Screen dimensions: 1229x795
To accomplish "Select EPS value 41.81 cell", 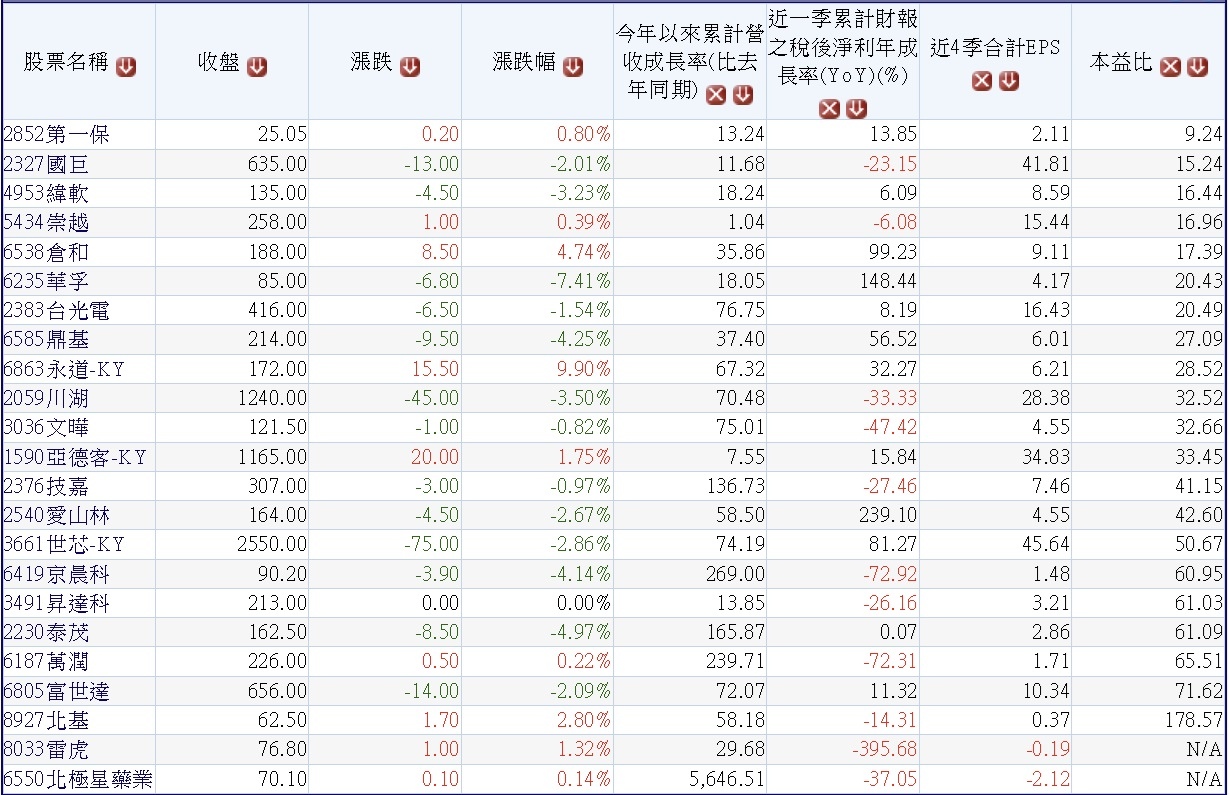I will tap(995, 164).
